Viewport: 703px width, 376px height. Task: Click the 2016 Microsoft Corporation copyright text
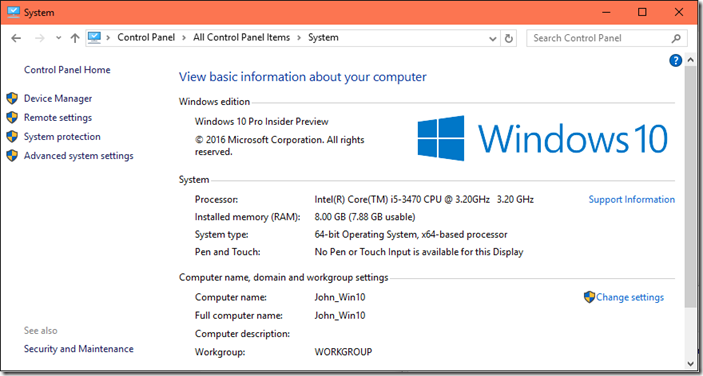click(x=280, y=146)
